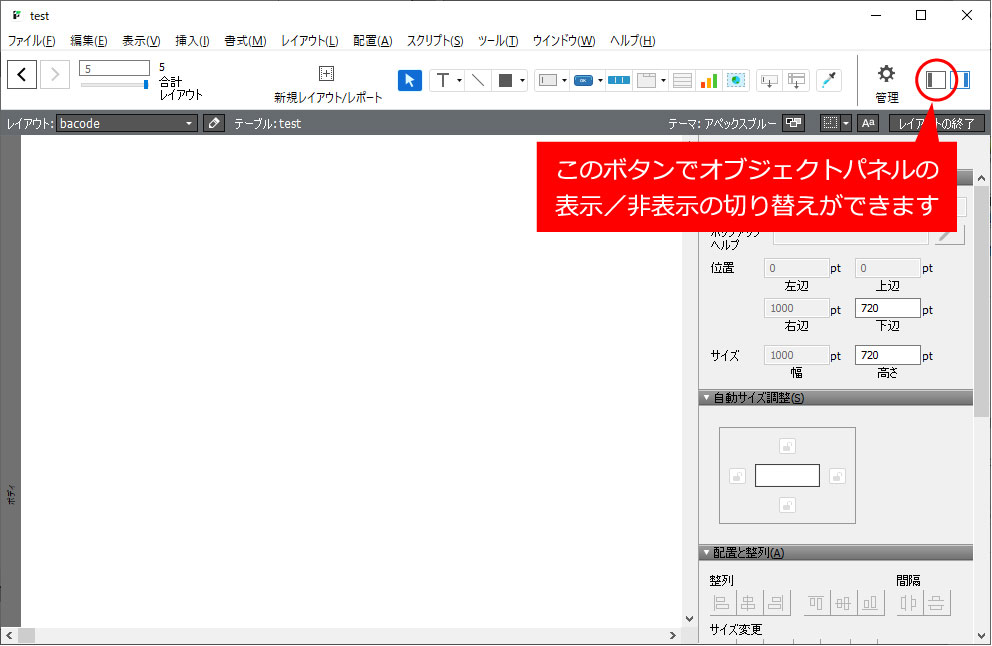Click the new layout/report icon
The image size is (992, 646).
326,73
